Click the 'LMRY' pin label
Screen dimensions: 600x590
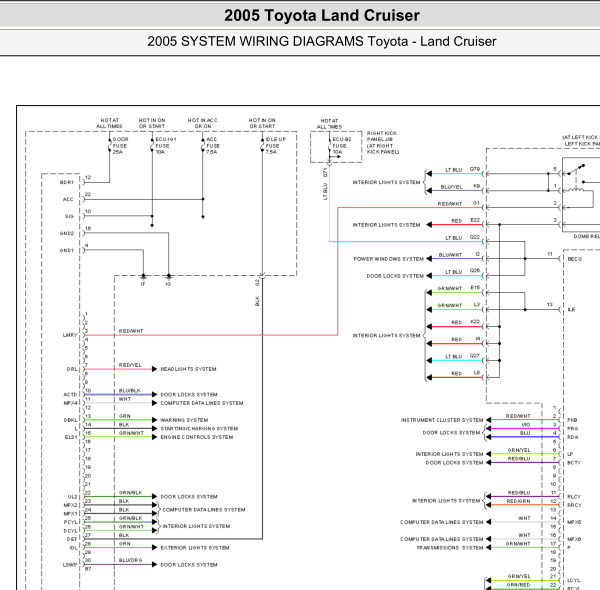pos(70,335)
